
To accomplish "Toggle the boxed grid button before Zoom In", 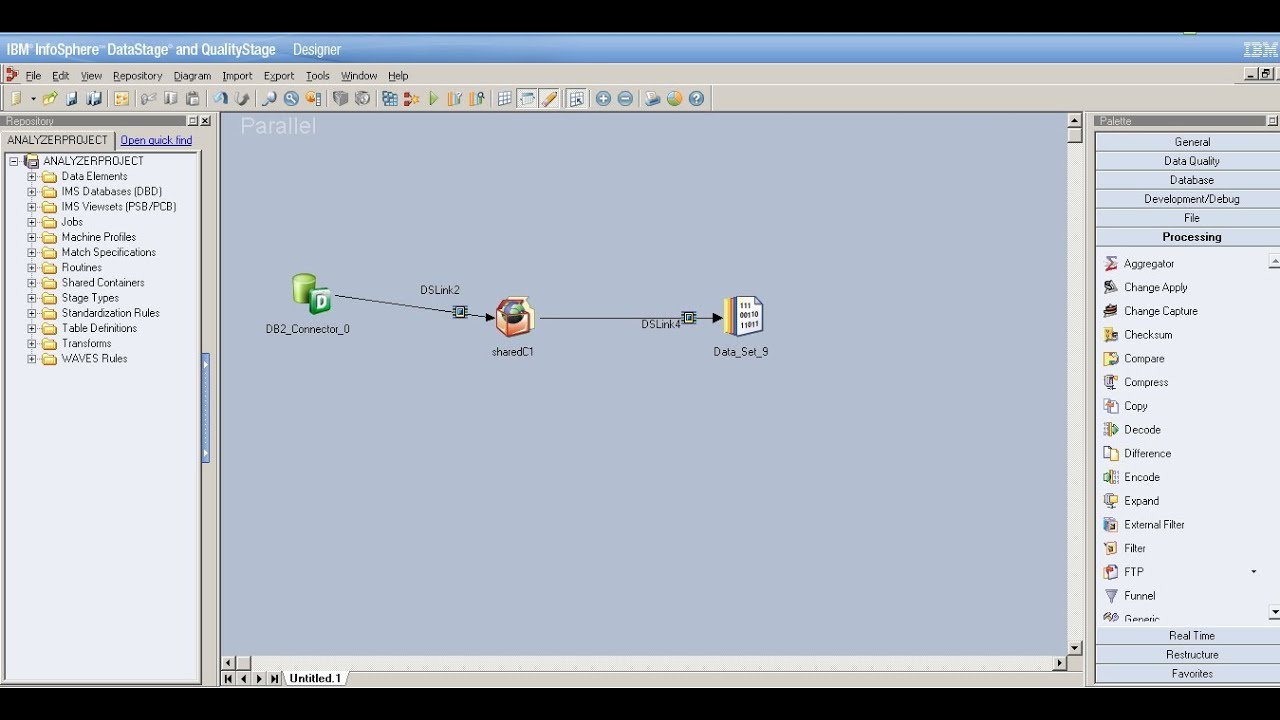I will (x=577, y=99).
